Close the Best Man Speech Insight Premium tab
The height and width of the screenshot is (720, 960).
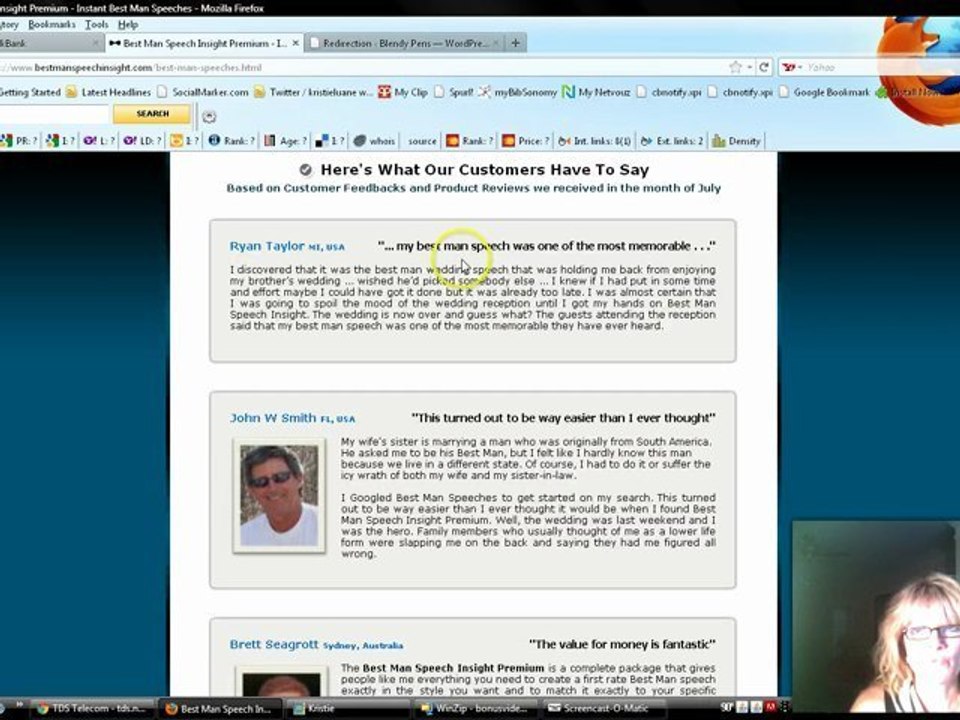point(296,43)
